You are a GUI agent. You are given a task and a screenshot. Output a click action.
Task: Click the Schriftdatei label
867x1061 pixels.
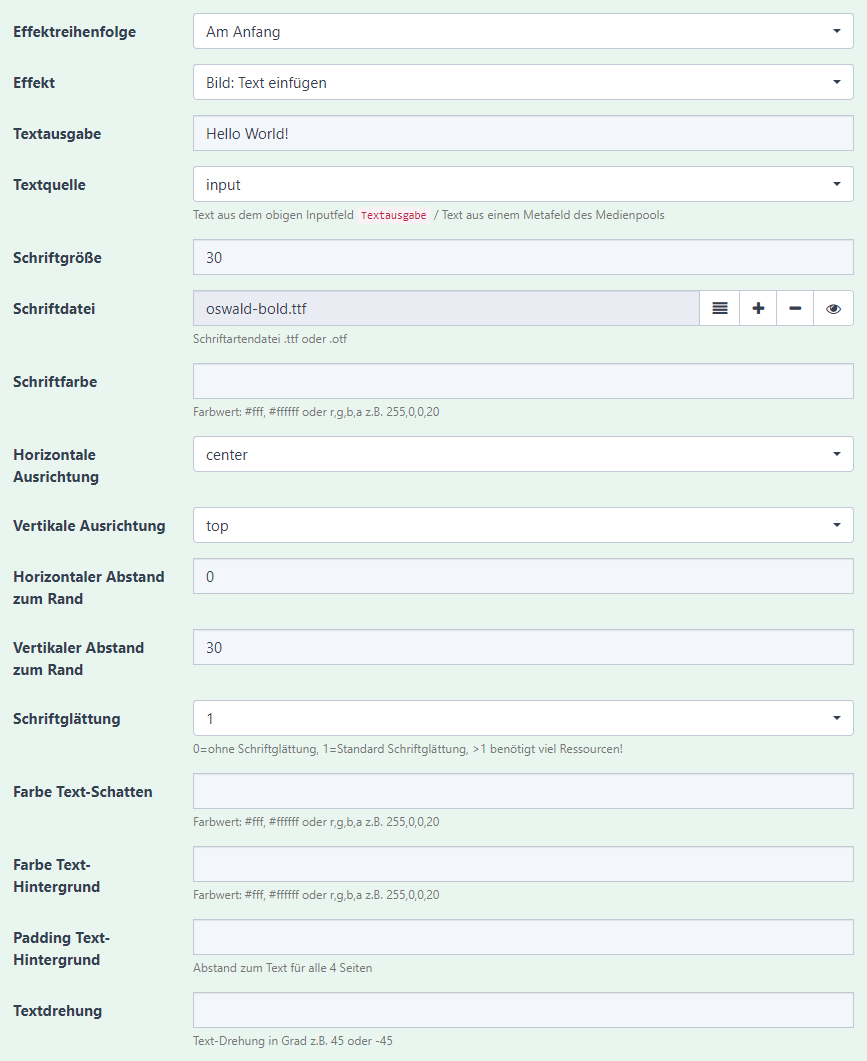click(54, 309)
